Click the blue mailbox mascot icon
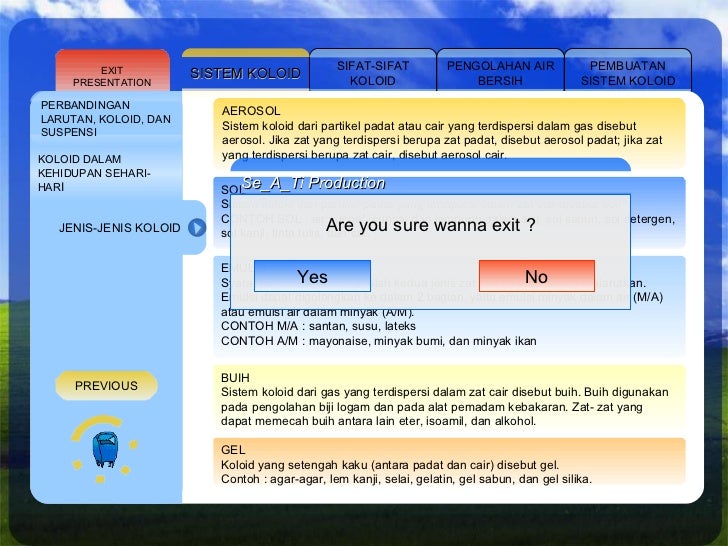Viewport: 728px width, 546px height. point(105,449)
